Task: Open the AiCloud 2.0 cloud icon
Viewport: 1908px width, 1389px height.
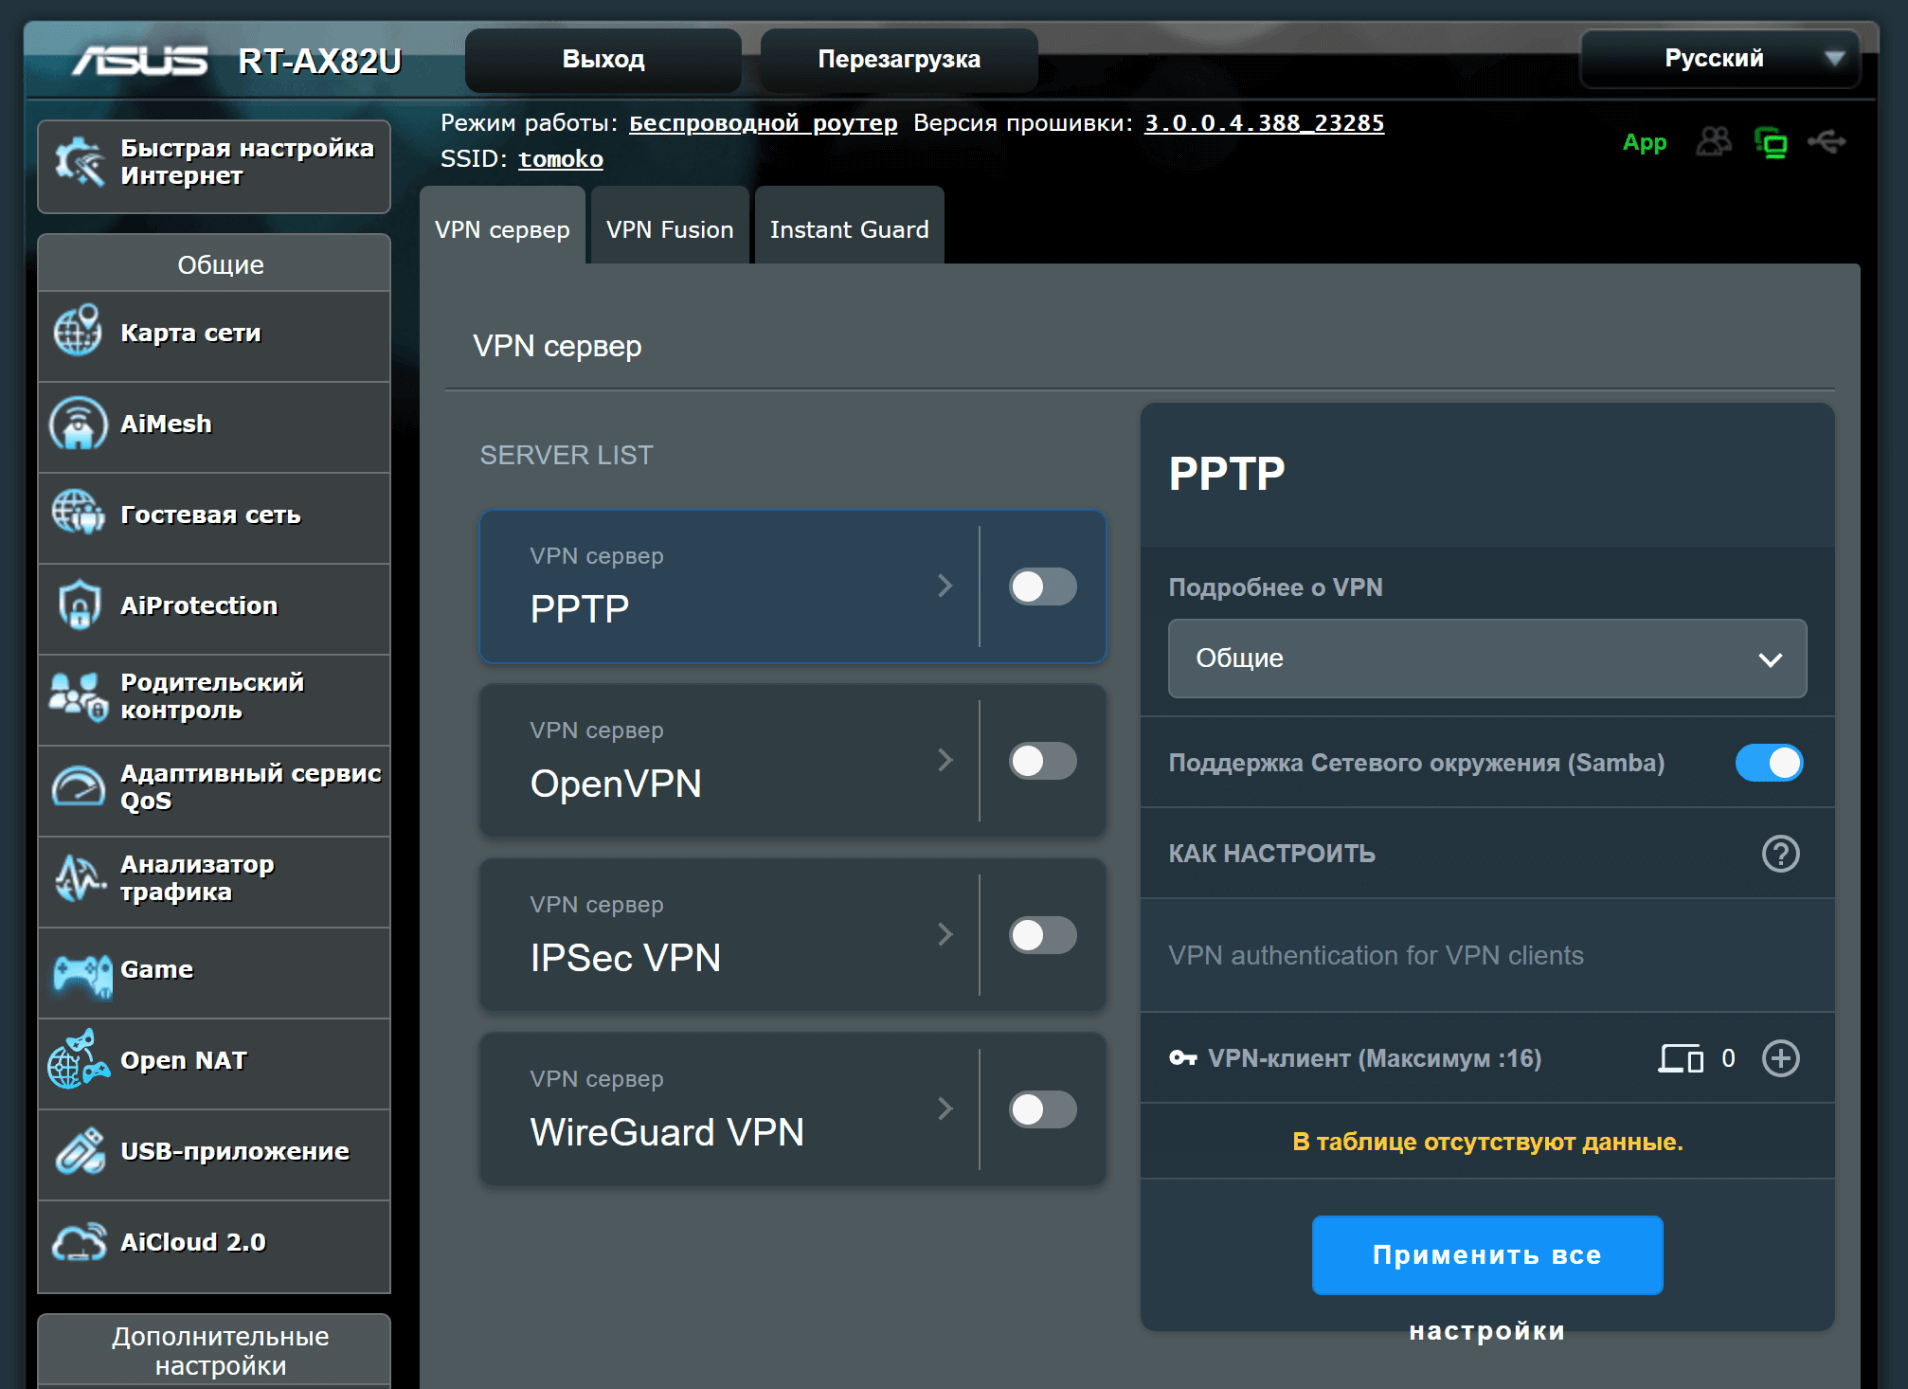Action: coord(78,1243)
